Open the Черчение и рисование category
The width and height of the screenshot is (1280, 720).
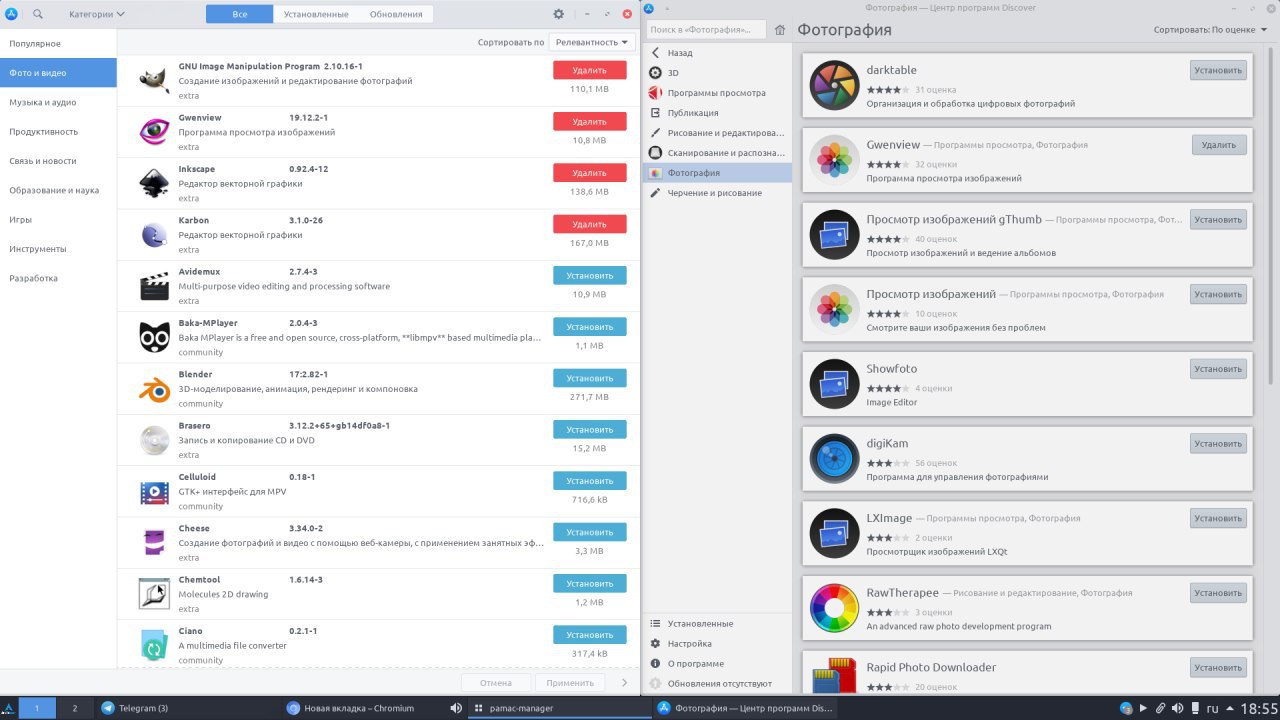[717, 193]
